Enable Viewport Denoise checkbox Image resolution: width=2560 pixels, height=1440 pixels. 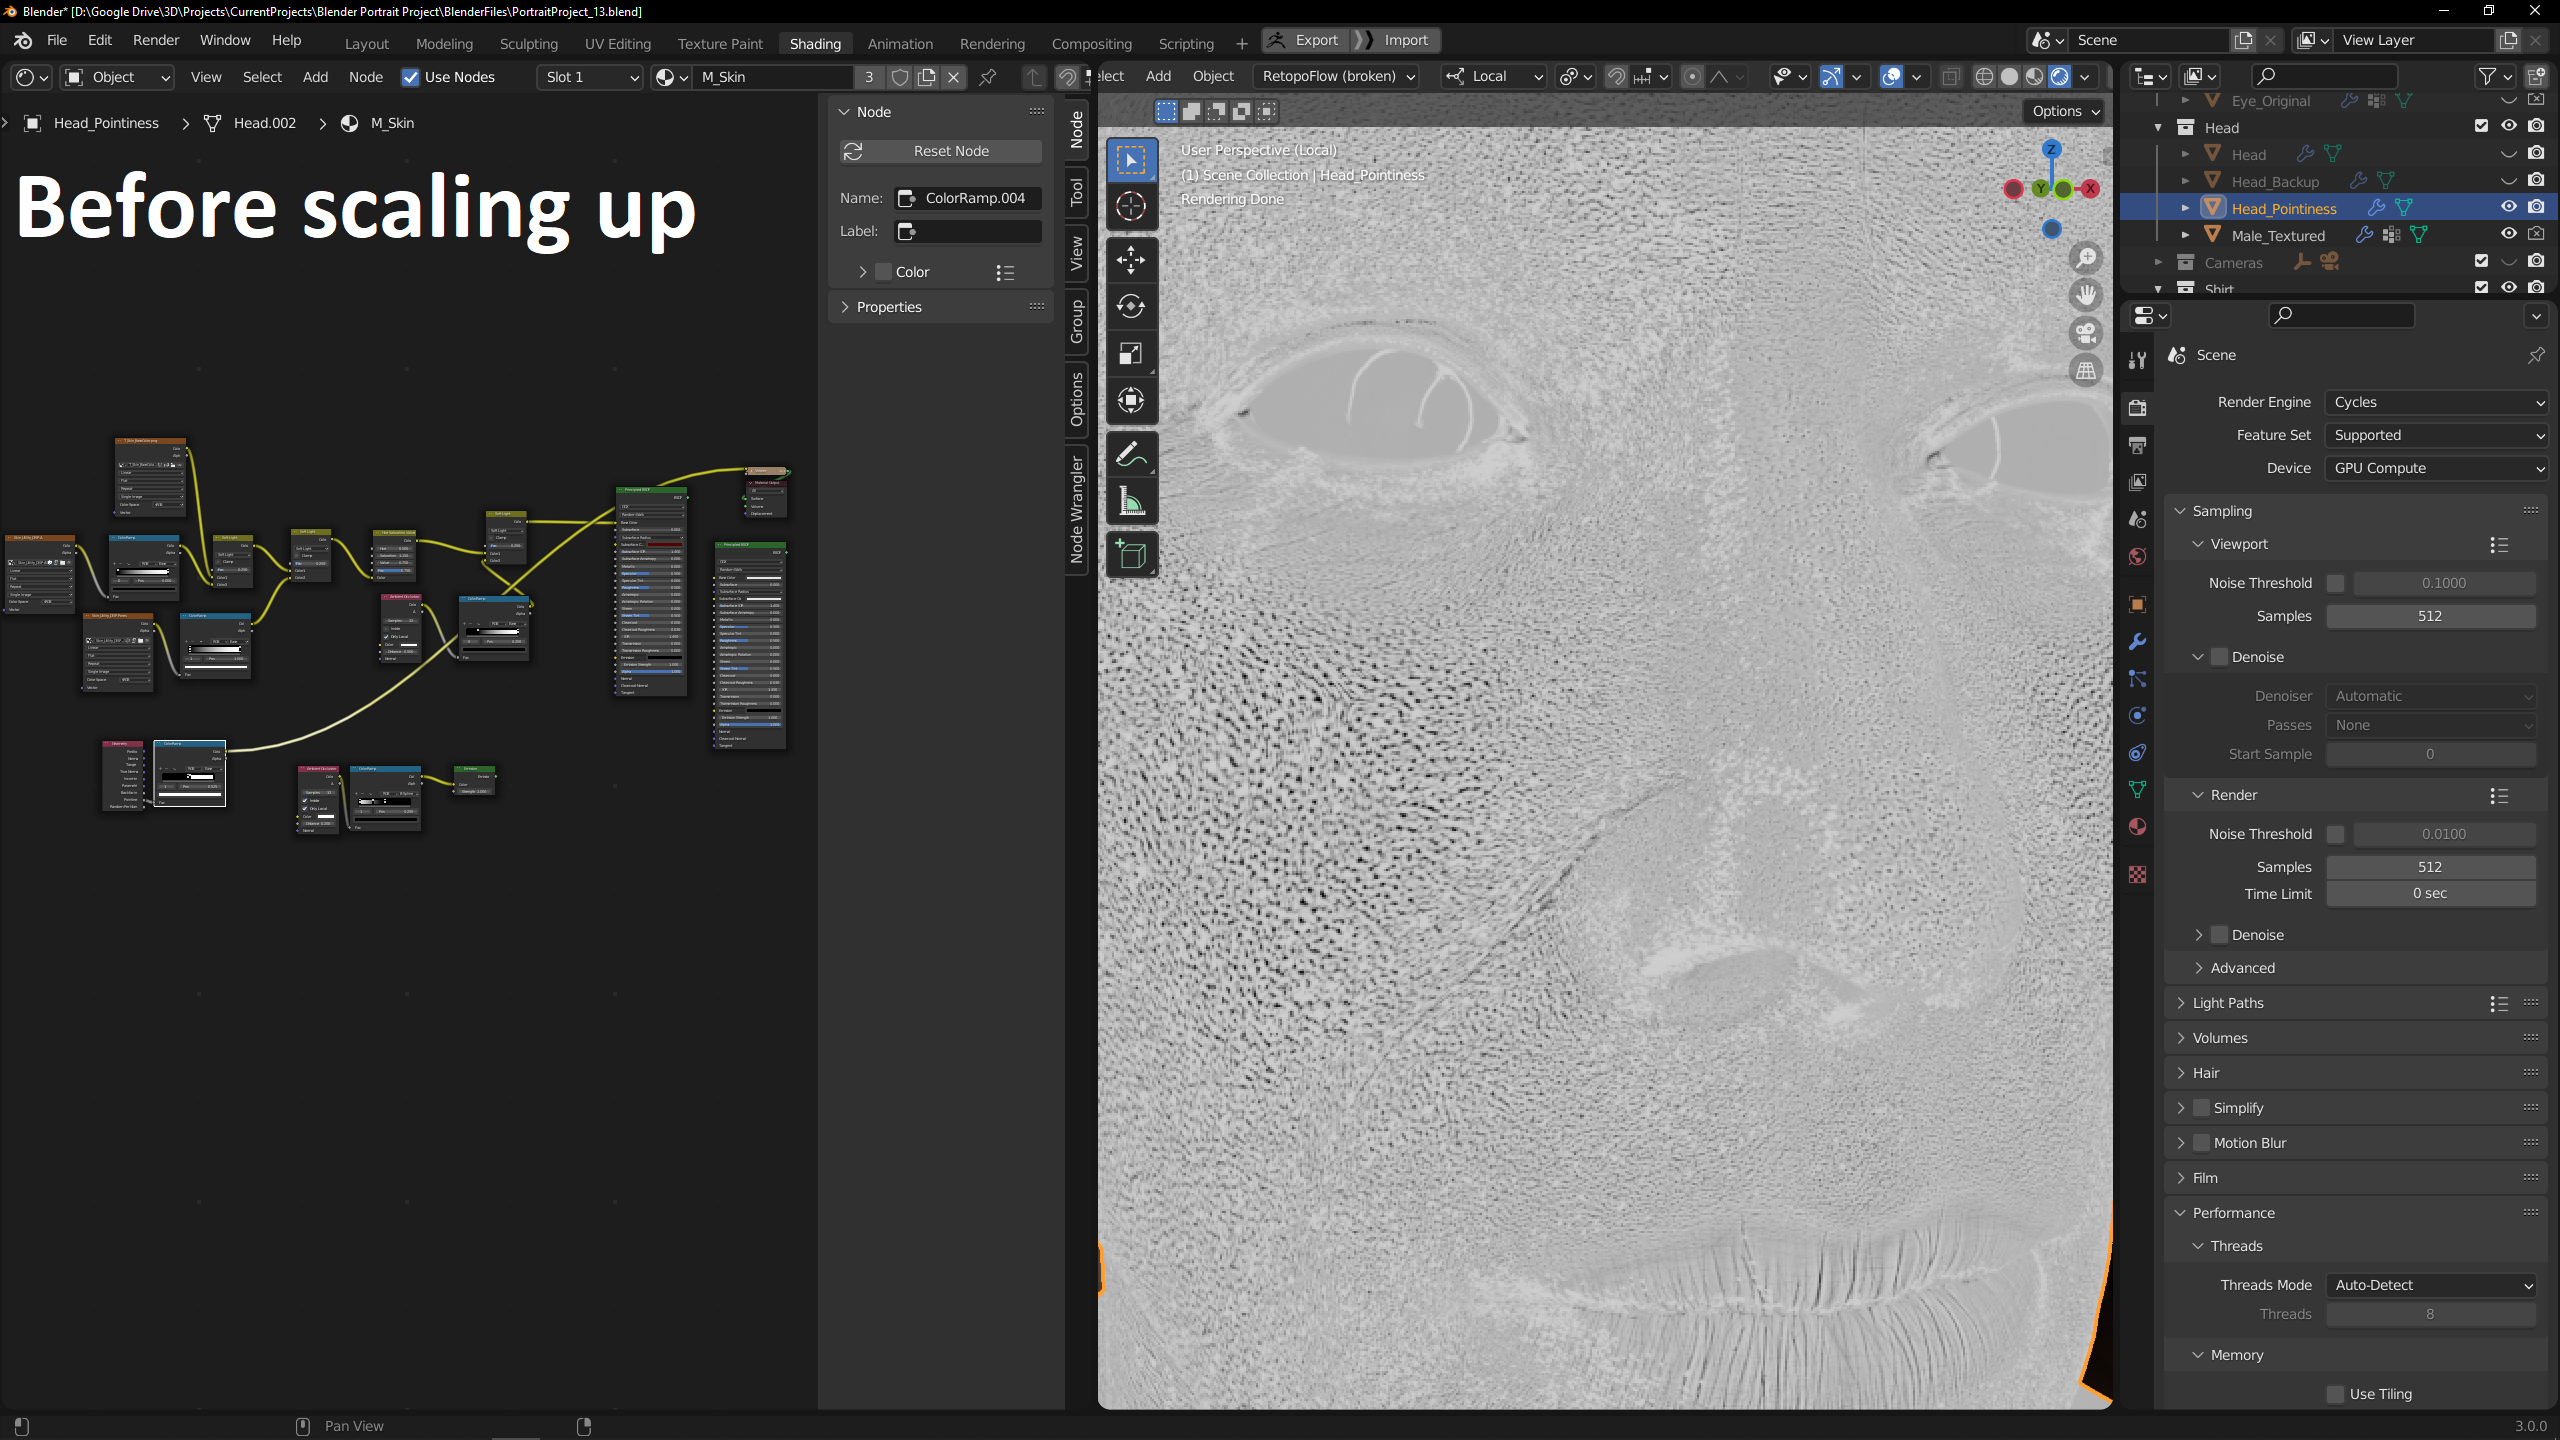pyautogui.click(x=2220, y=657)
